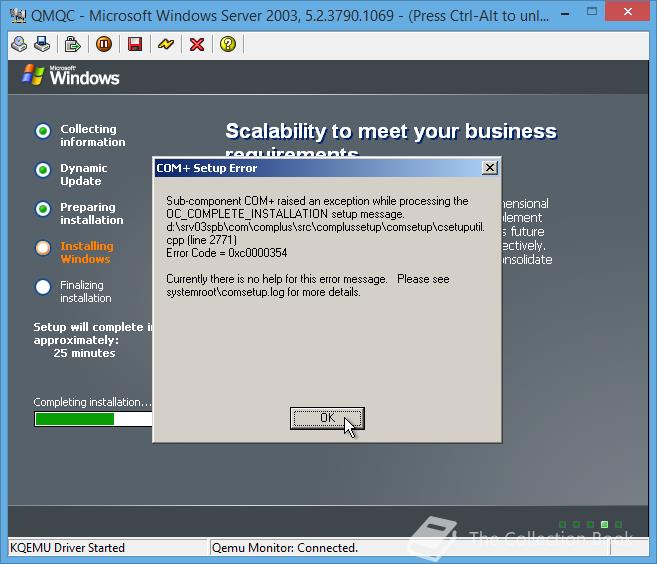Click the Microsoft Windows logo banner
The image size is (657, 564).
click(x=71, y=75)
